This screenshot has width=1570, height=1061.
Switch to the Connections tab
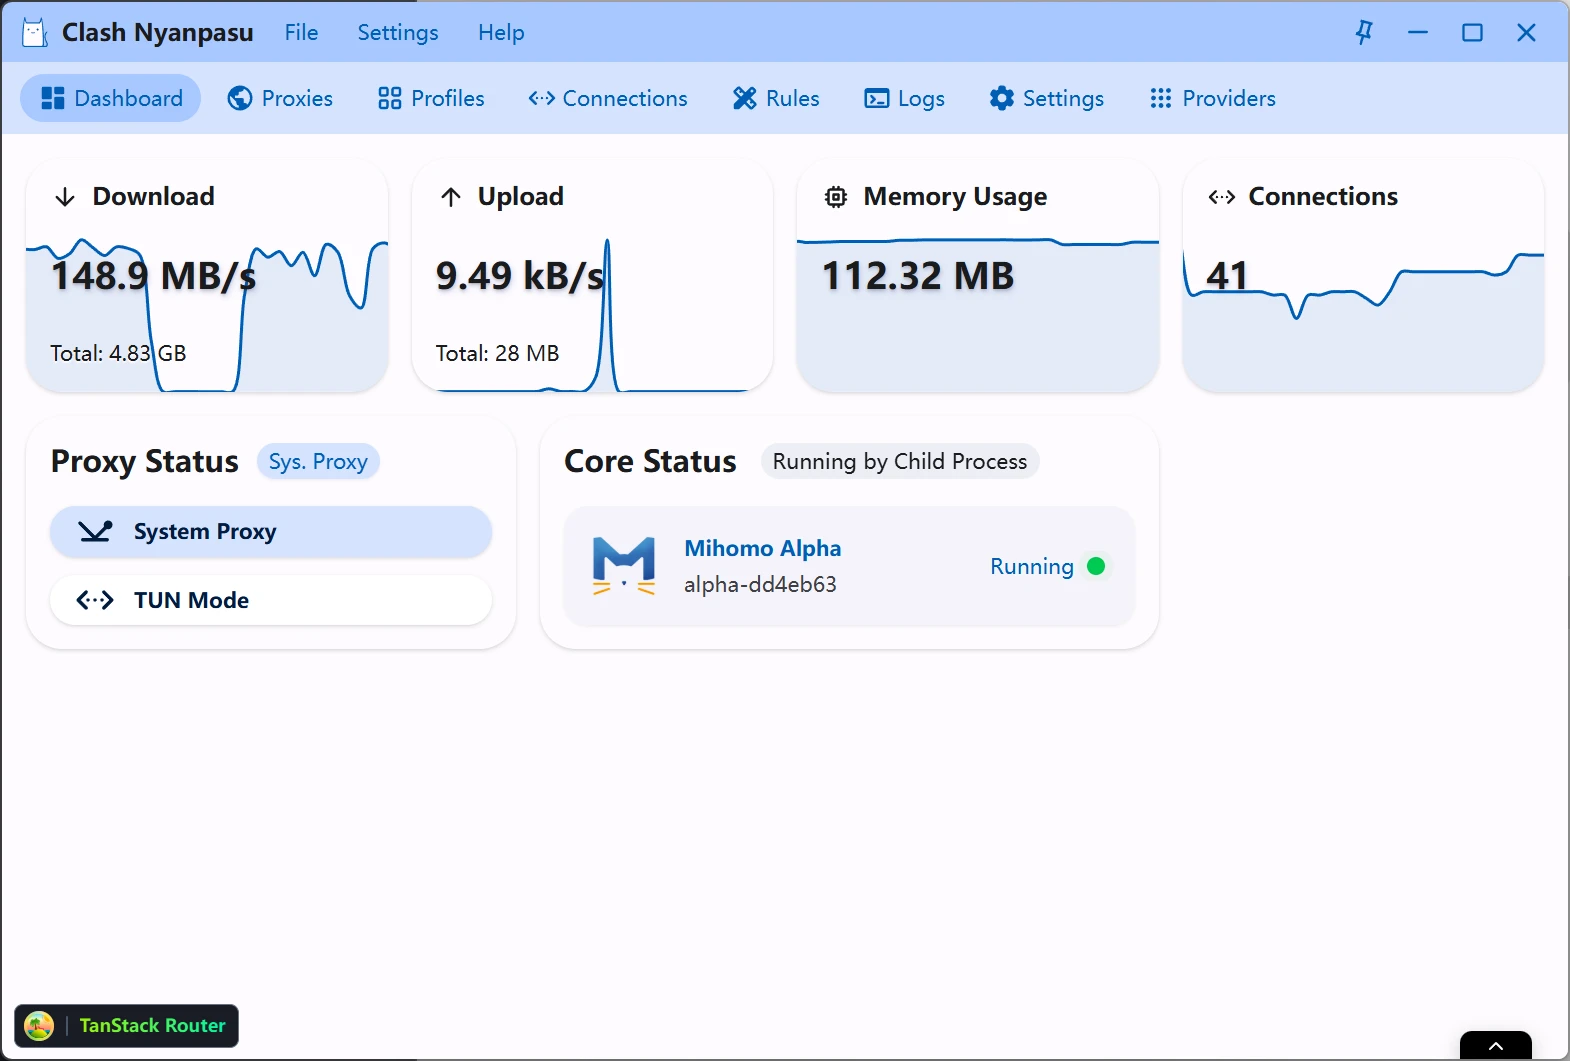click(x=608, y=98)
